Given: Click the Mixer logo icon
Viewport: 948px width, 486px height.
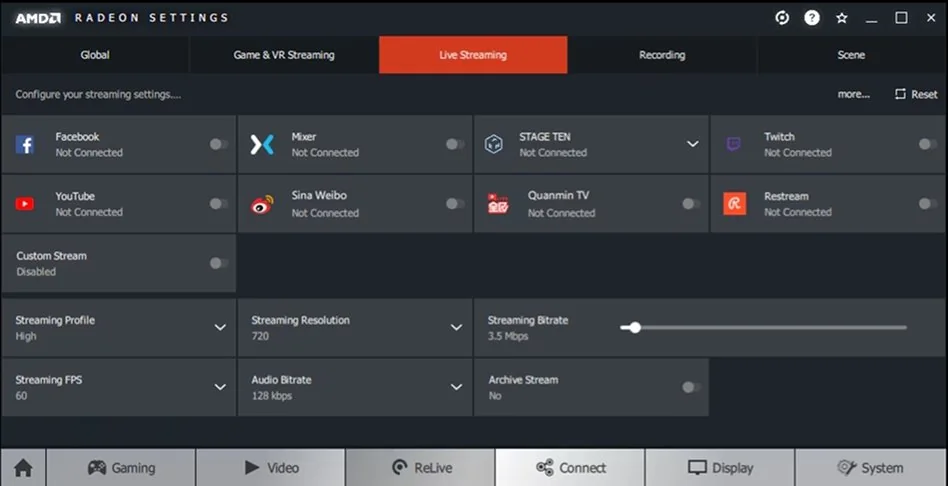Looking at the screenshot, I should 262,145.
